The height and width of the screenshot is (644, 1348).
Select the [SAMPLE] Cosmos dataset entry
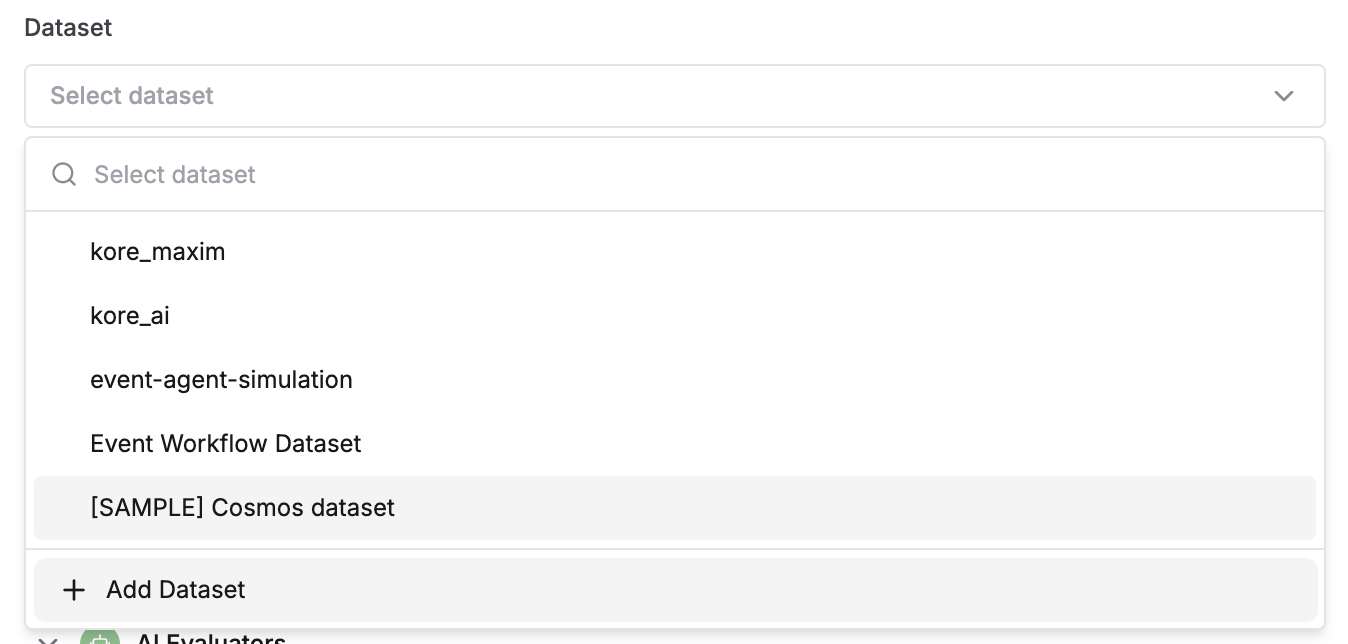point(675,508)
